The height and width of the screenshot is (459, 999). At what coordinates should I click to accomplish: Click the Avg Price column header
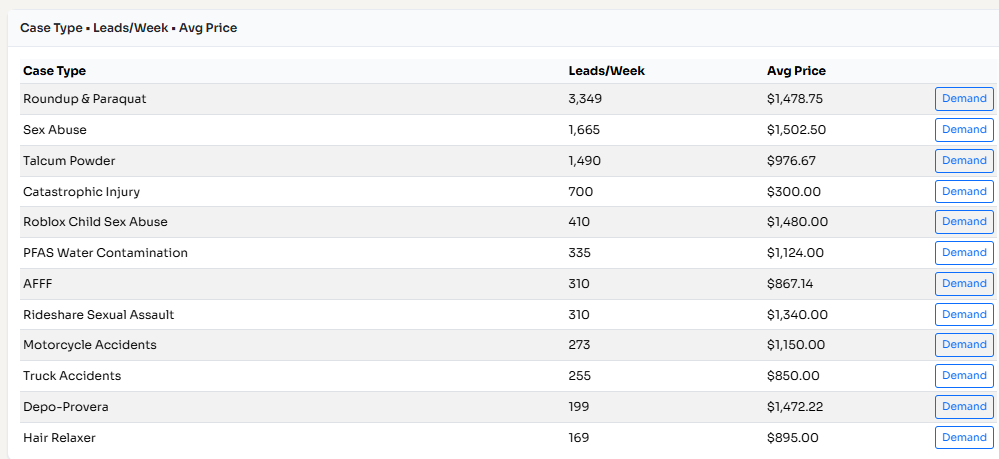pos(796,71)
